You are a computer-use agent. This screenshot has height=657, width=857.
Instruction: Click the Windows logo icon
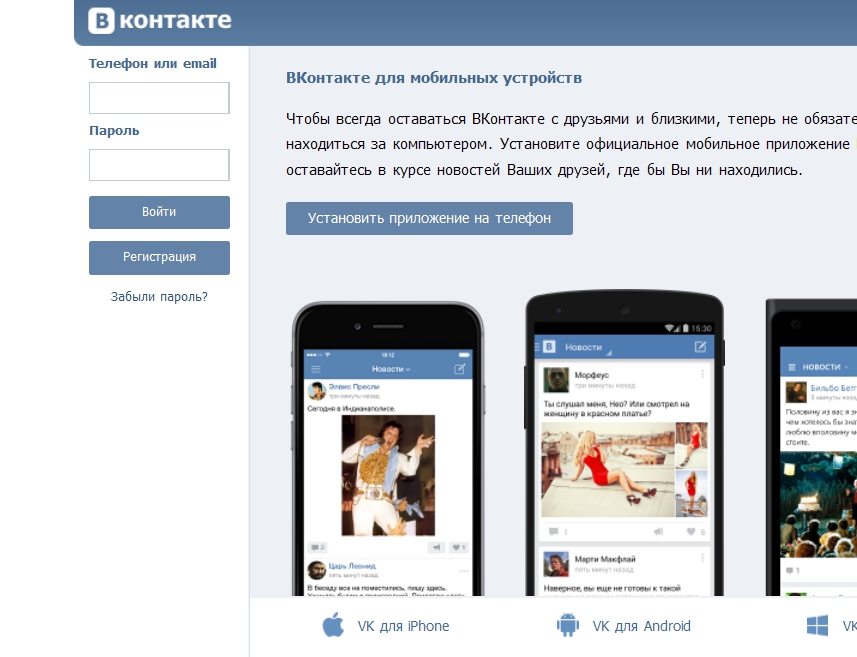tap(817, 625)
